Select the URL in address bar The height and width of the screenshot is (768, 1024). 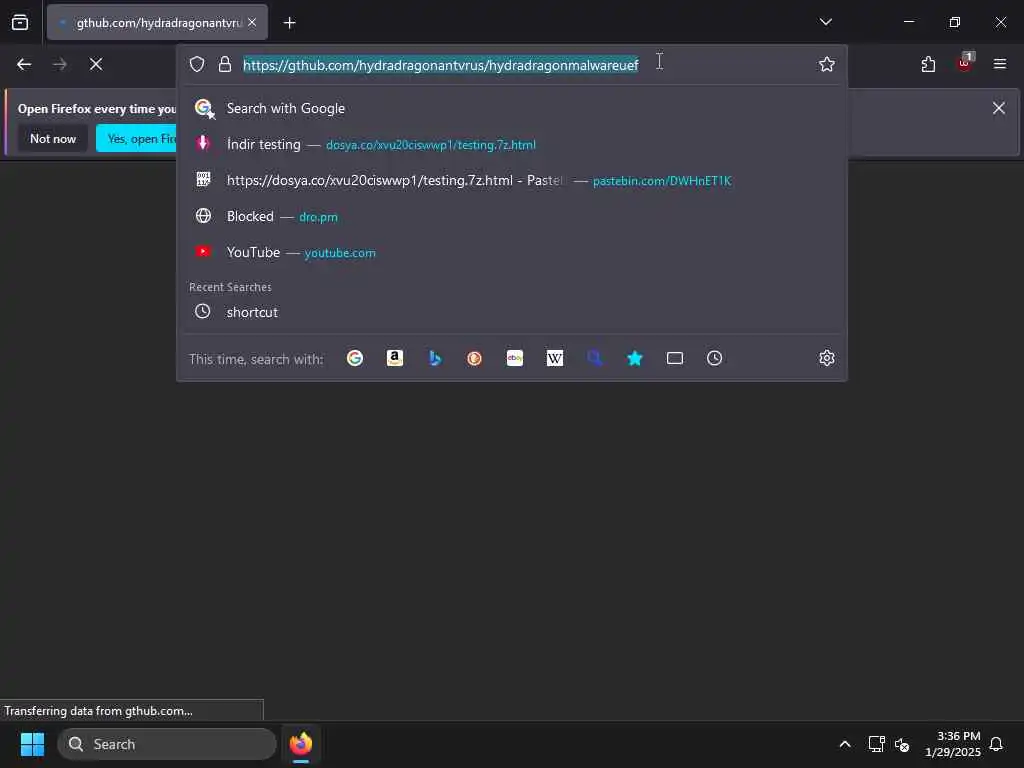click(x=441, y=65)
